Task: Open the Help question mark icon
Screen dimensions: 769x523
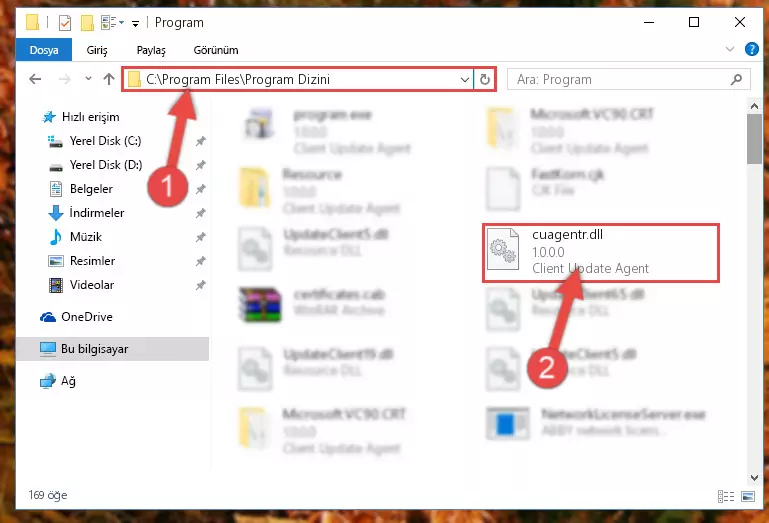Action: 751,49
